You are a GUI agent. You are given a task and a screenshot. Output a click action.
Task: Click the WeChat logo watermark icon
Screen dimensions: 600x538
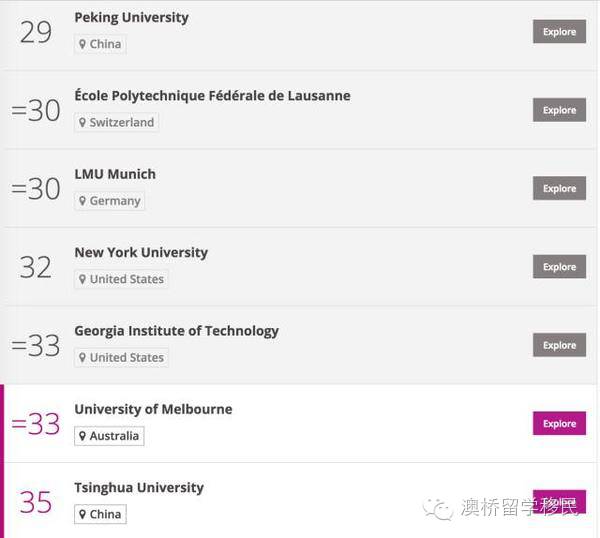(438, 509)
